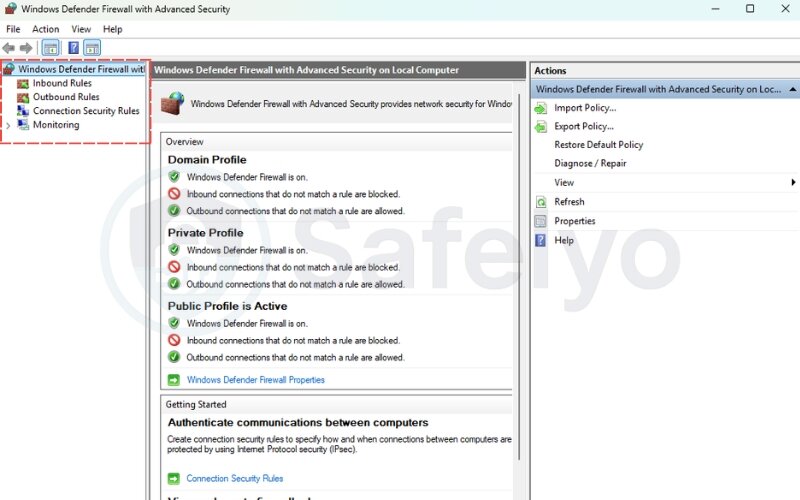This screenshot has width=800, height=500.
Task: Click the Back arrow in the toolbar
Action: click(9, 48)
